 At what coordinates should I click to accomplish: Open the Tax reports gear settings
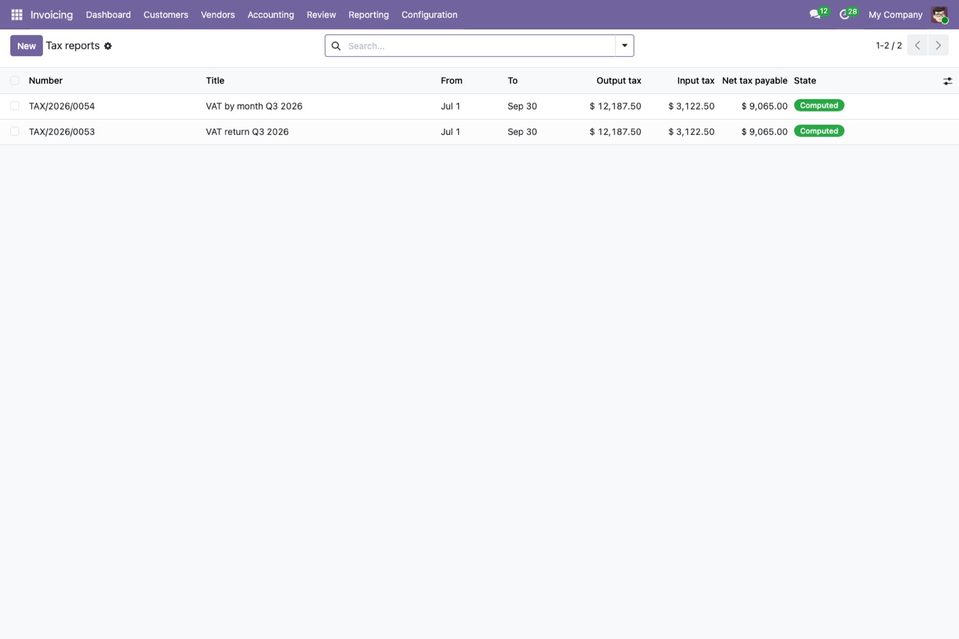coord(108,46)
